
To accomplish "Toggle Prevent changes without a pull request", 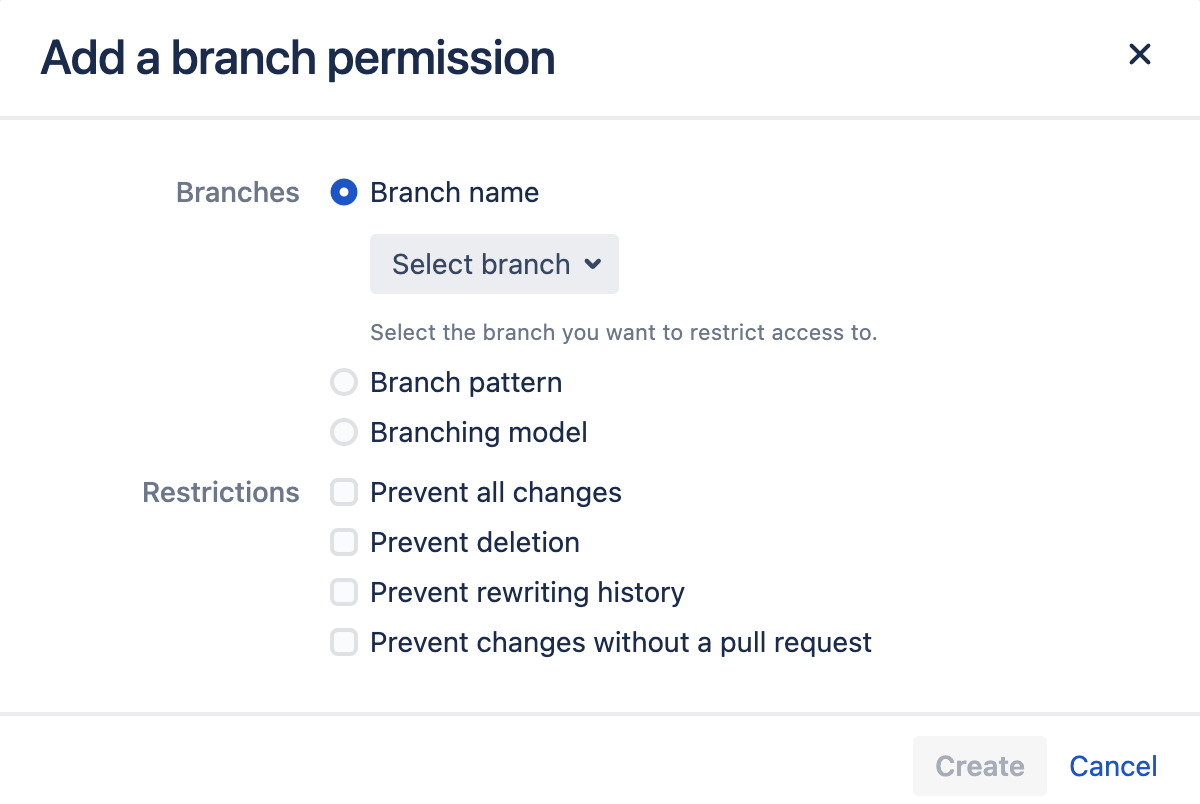I will 344,642.
